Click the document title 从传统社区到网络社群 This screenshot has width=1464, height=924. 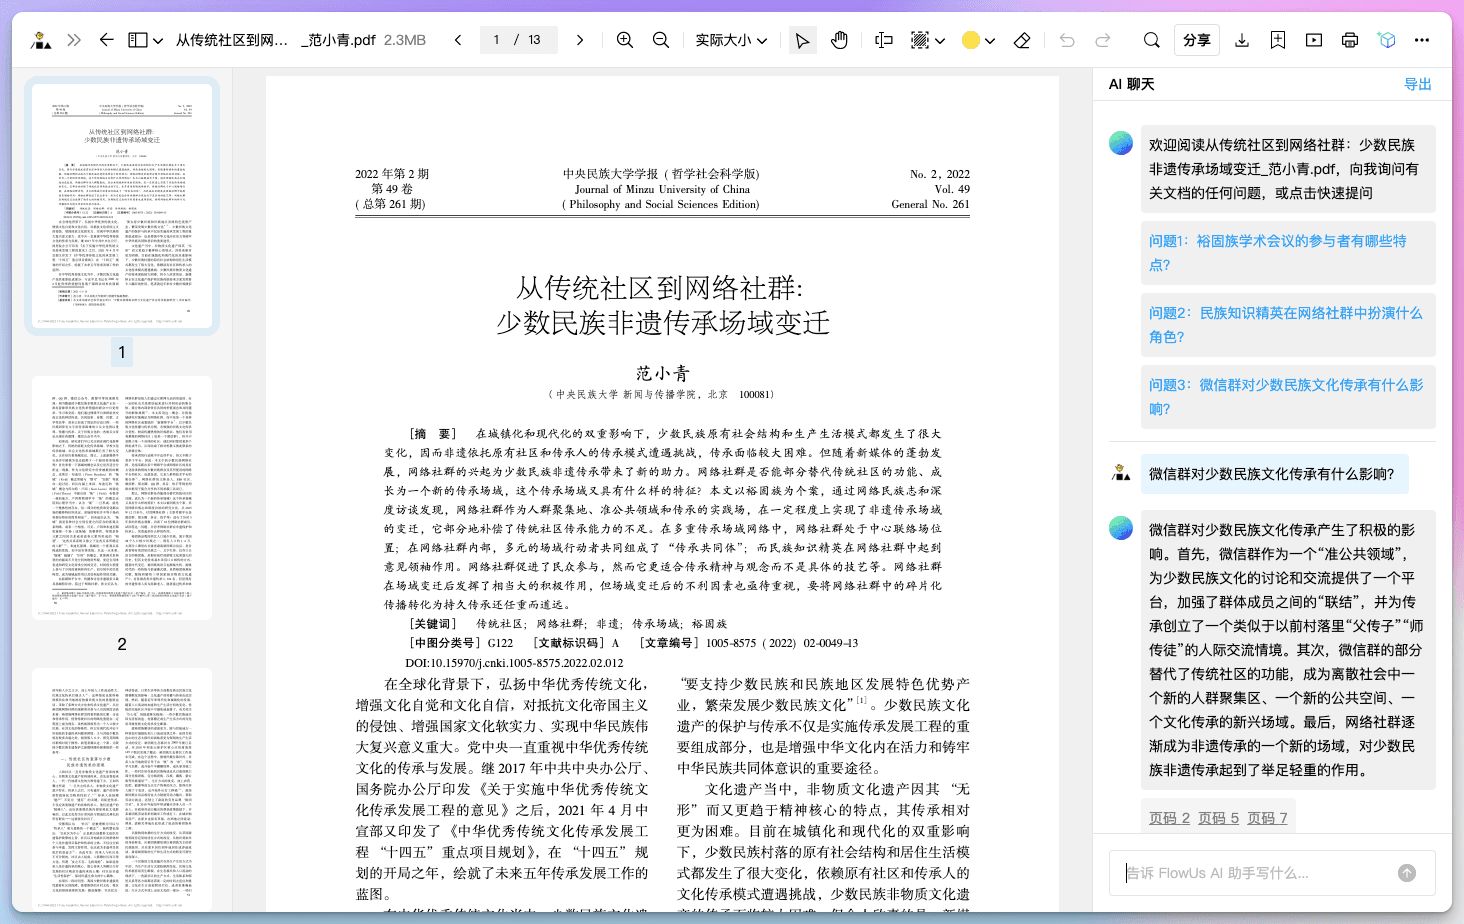[660, 288]
